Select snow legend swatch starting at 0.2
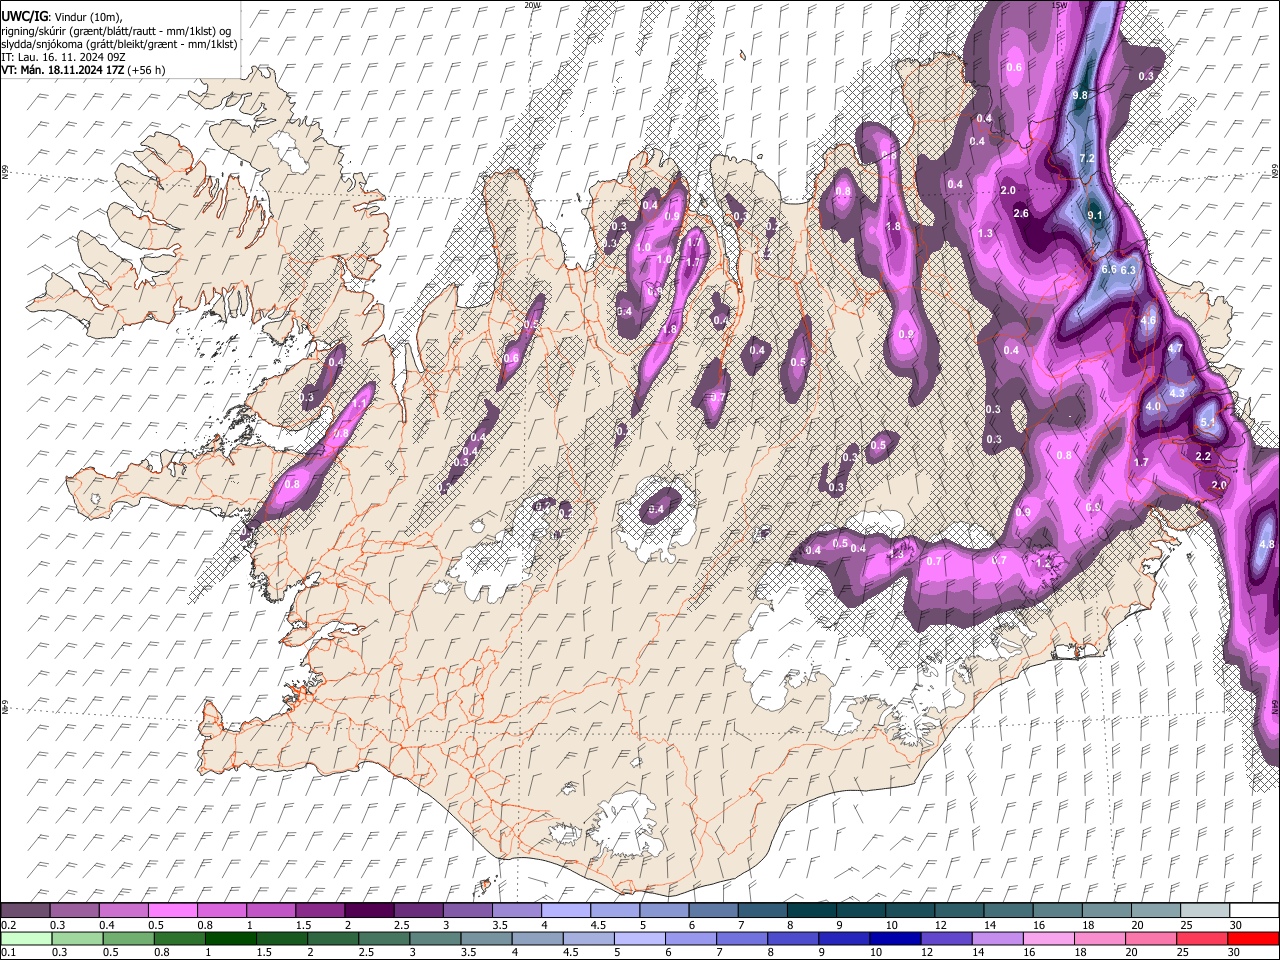The width and height of the screenshot is (1280, 960). (x=25, y=910)
